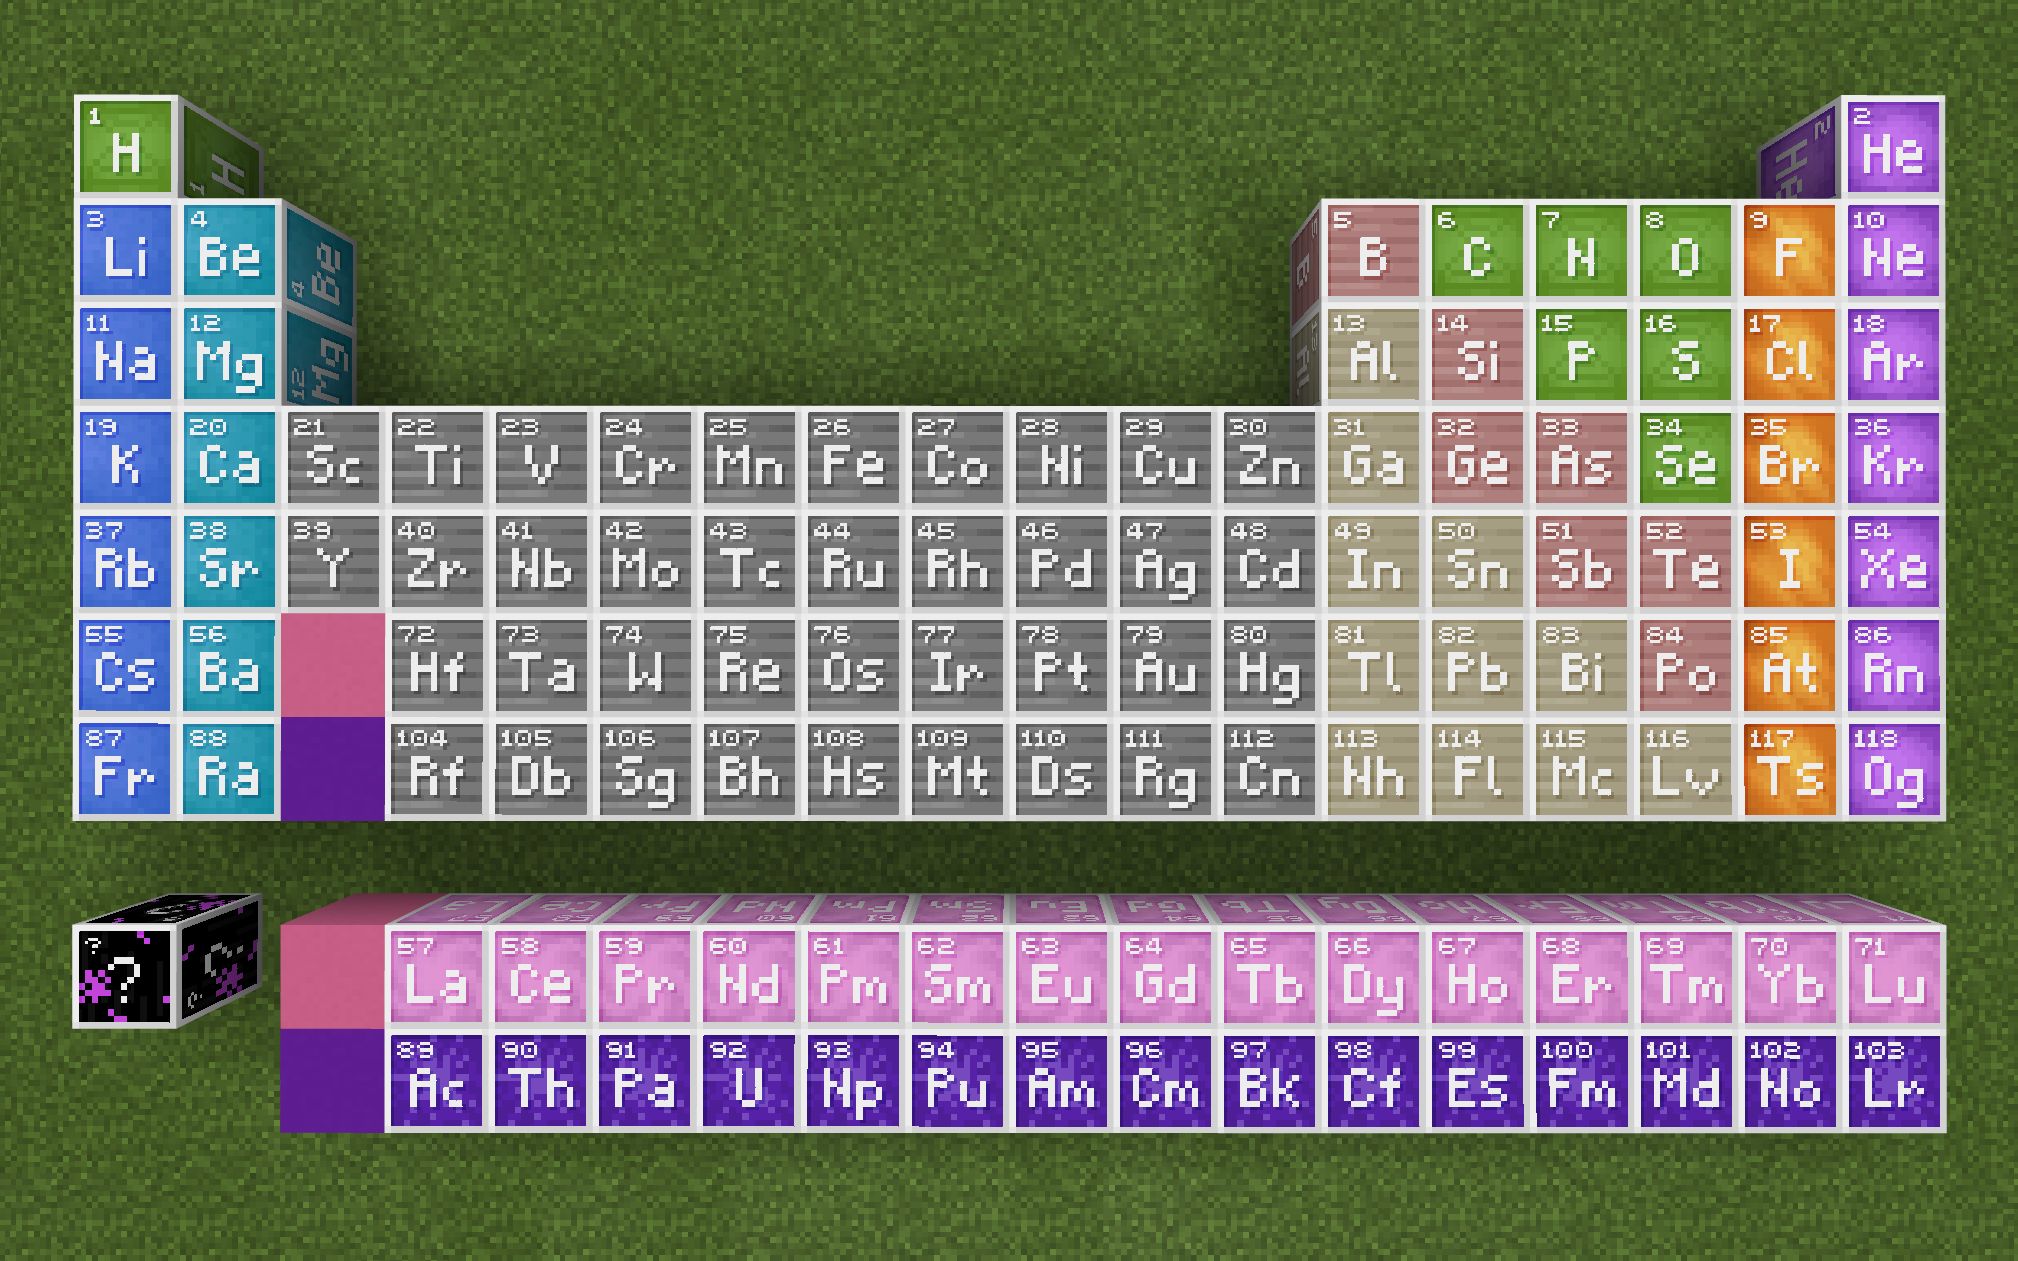
Task: Click purple actinide placeholder beside Ra
Action: click(x=333, y=770)
